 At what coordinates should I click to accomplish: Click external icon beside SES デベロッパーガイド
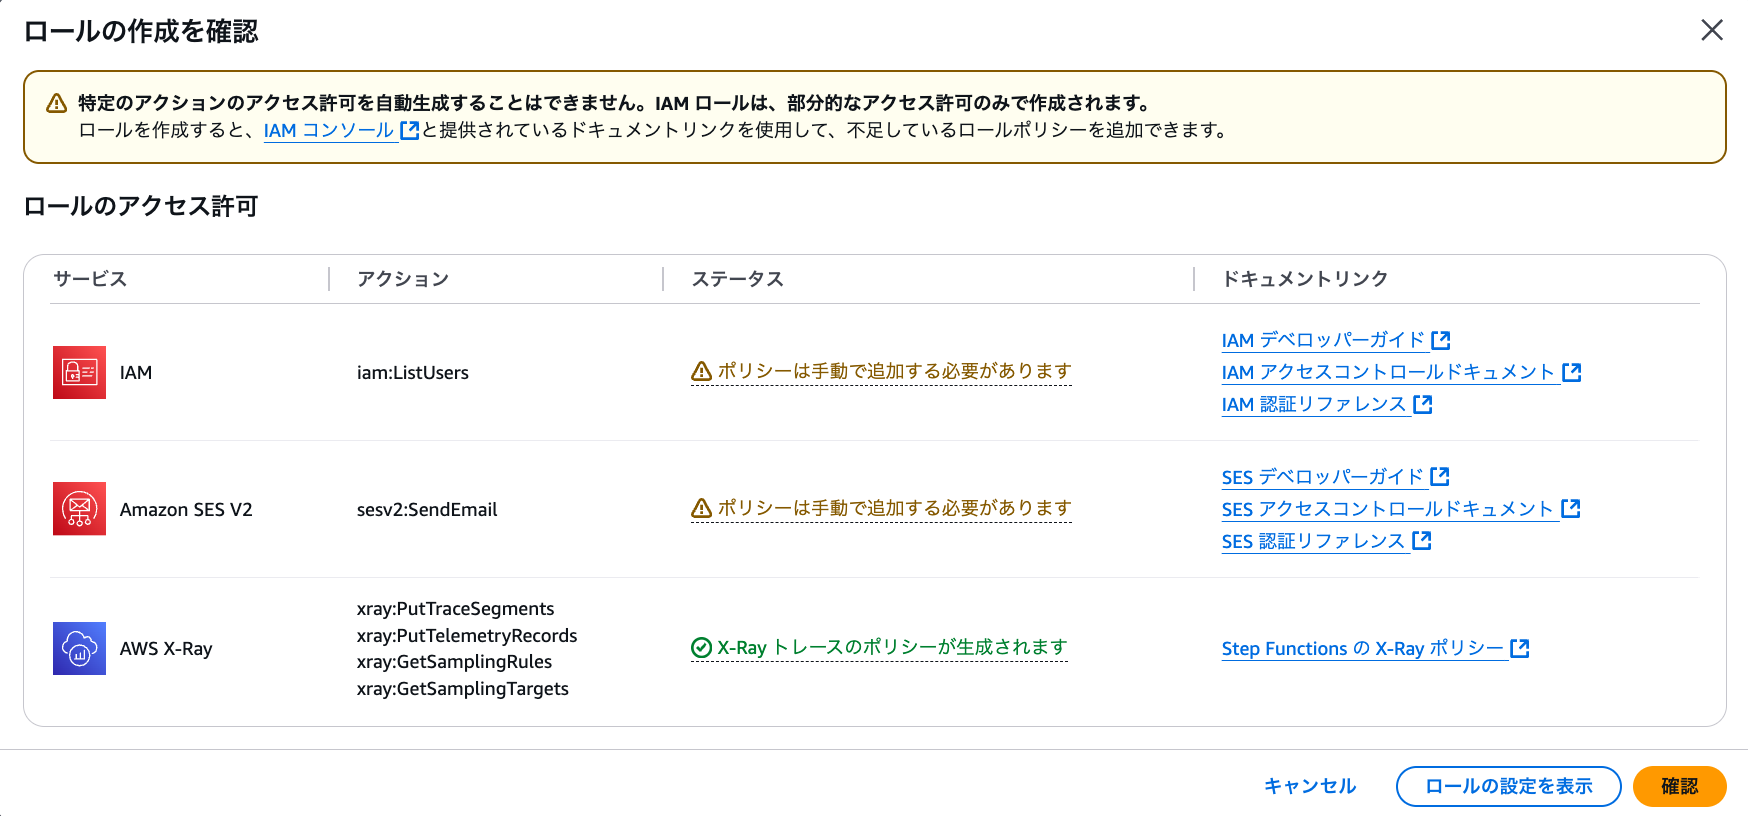[1440, 476]
